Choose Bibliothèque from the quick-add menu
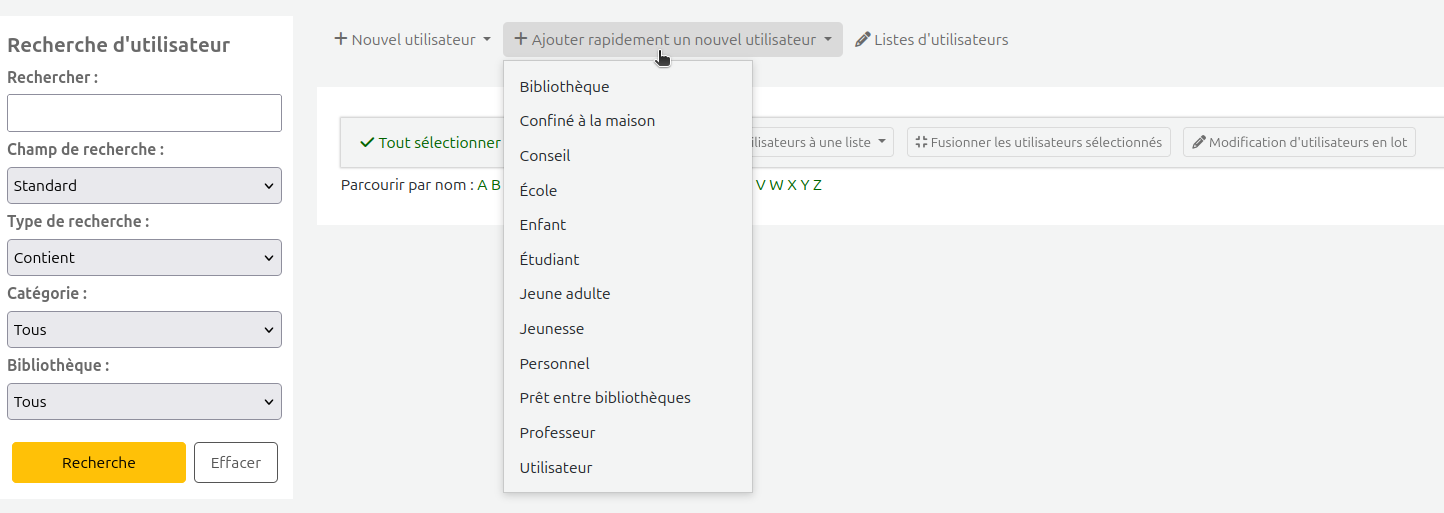Viewport: 1444px width, 513px height. 628,87
